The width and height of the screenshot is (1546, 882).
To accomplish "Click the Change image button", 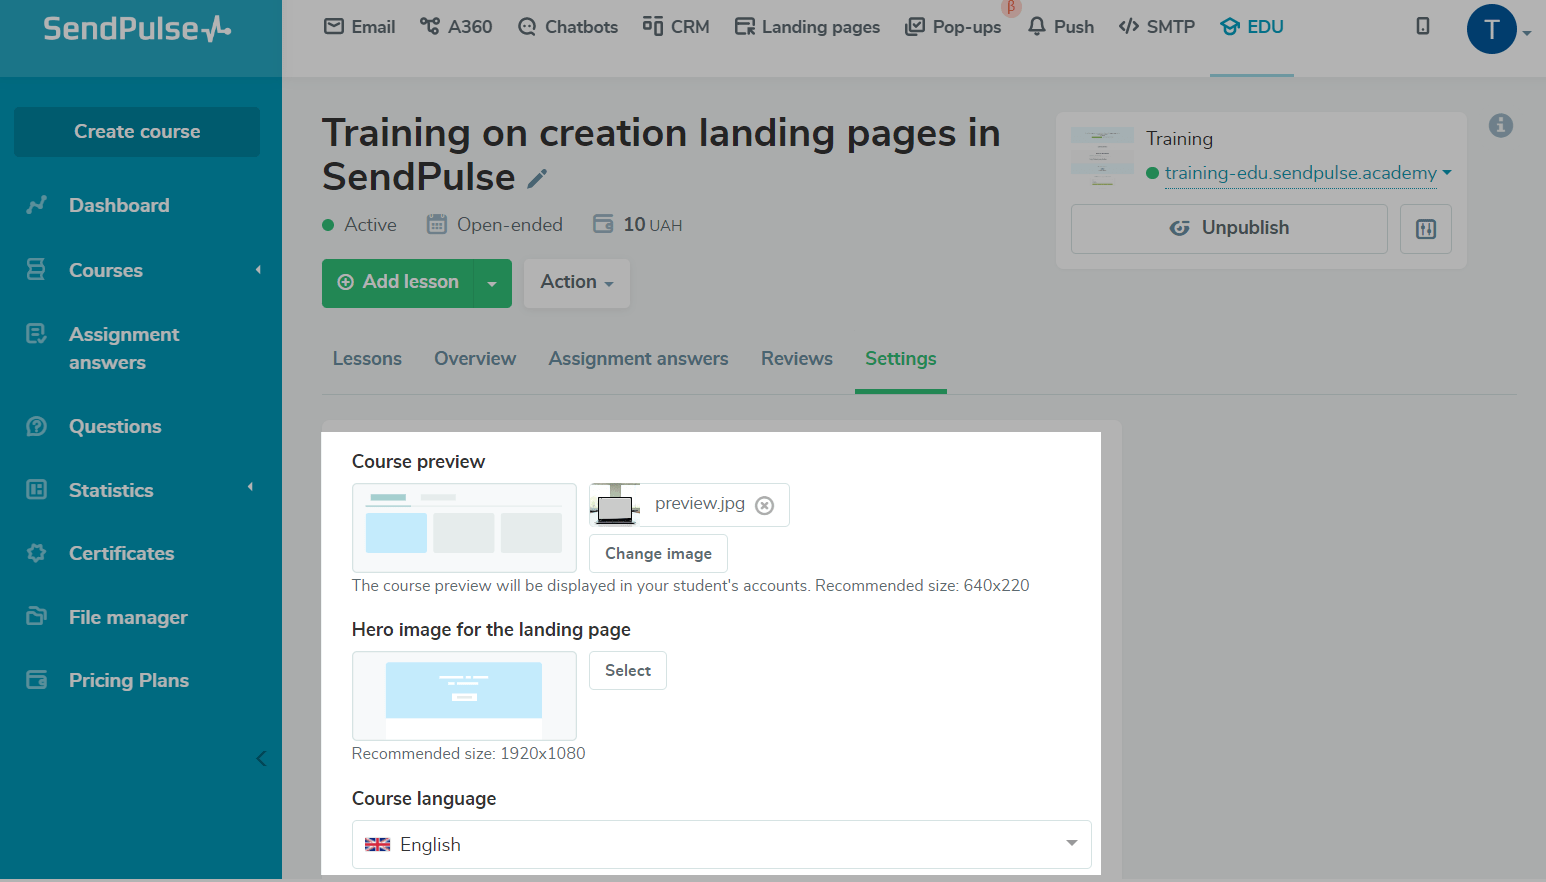I will (x=658, y=553).
